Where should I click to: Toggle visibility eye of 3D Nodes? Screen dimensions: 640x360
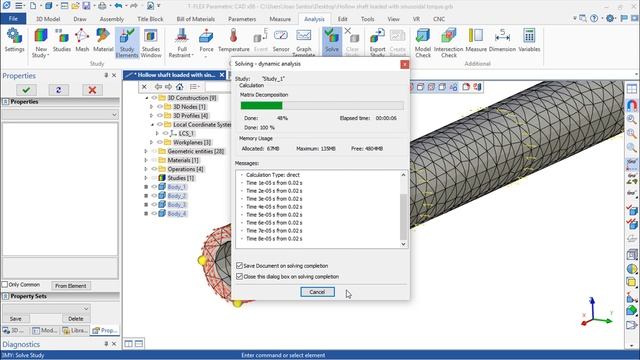[x=160, y=107]
